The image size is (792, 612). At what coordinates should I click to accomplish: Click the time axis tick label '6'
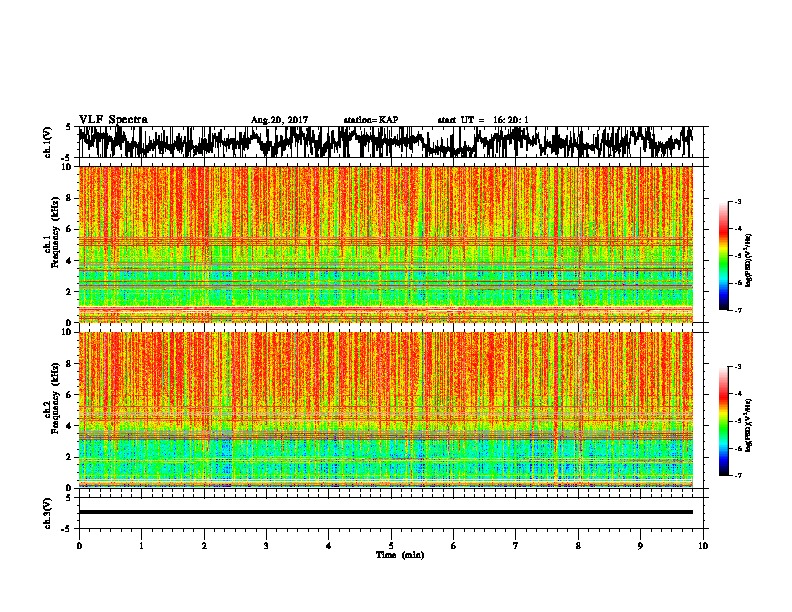(x=453, y=546)
